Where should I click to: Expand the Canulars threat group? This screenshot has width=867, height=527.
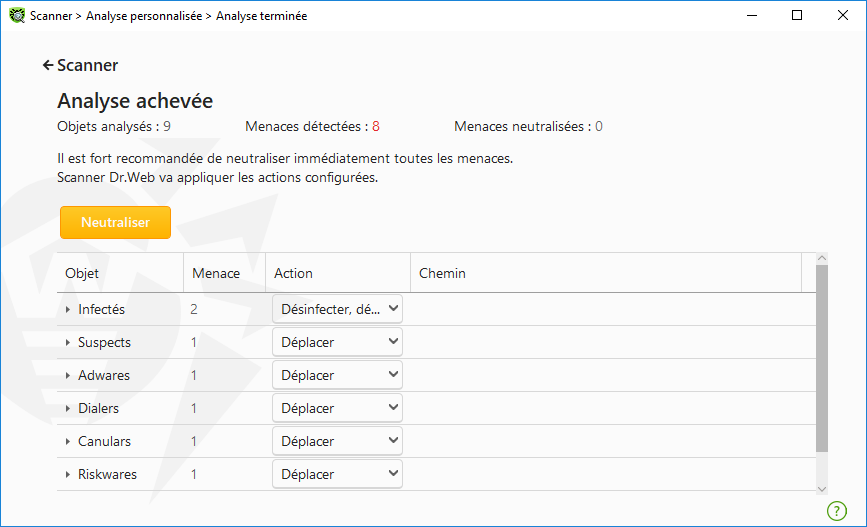[67, 441]
